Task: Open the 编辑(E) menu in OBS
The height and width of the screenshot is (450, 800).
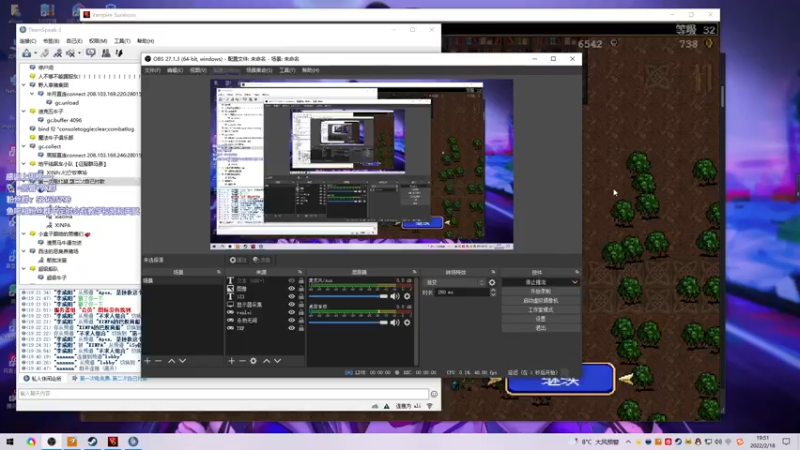Action: click(174, 70)
